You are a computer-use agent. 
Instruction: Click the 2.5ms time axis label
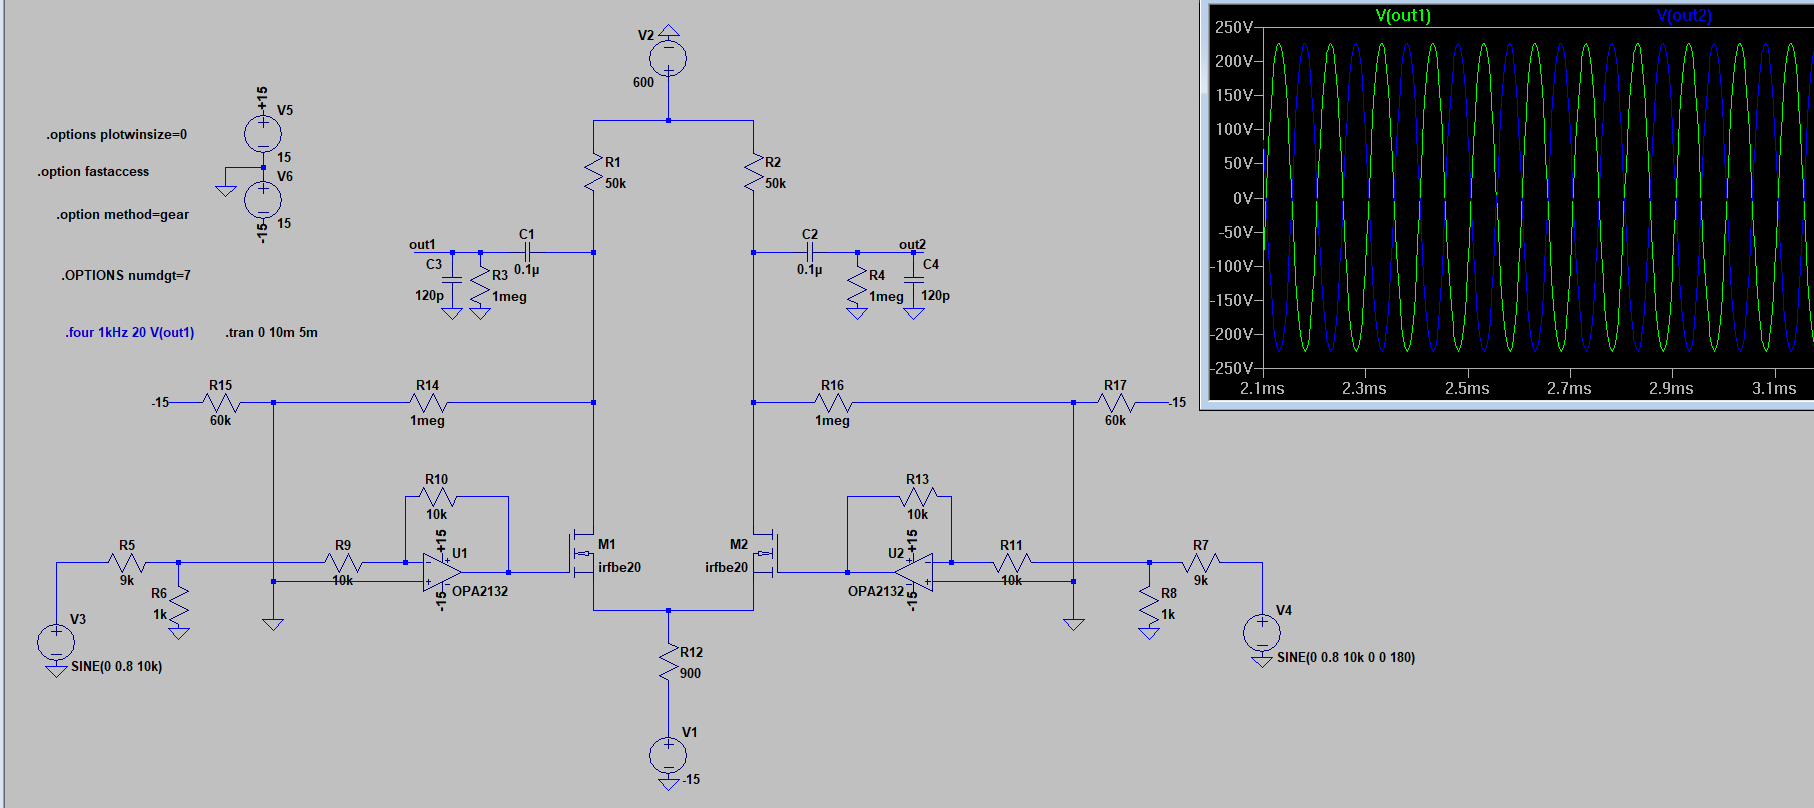(1466, 388)
